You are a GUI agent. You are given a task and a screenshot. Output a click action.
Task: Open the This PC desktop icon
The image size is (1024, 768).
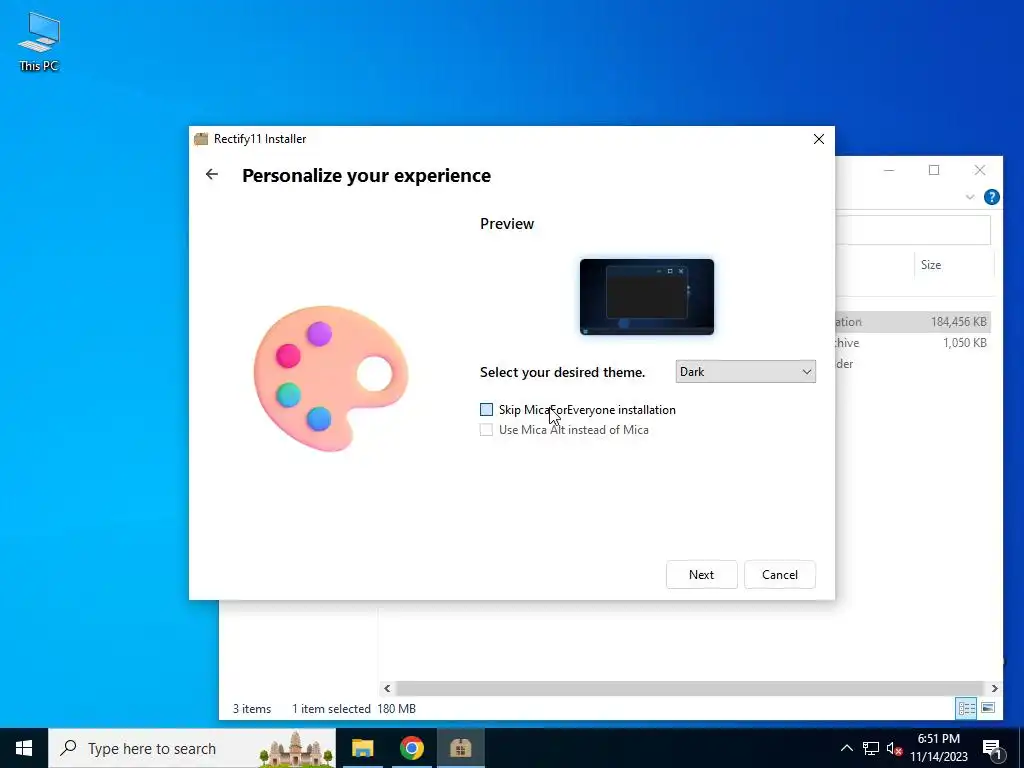pyautogui.click(x=39, y=42)
